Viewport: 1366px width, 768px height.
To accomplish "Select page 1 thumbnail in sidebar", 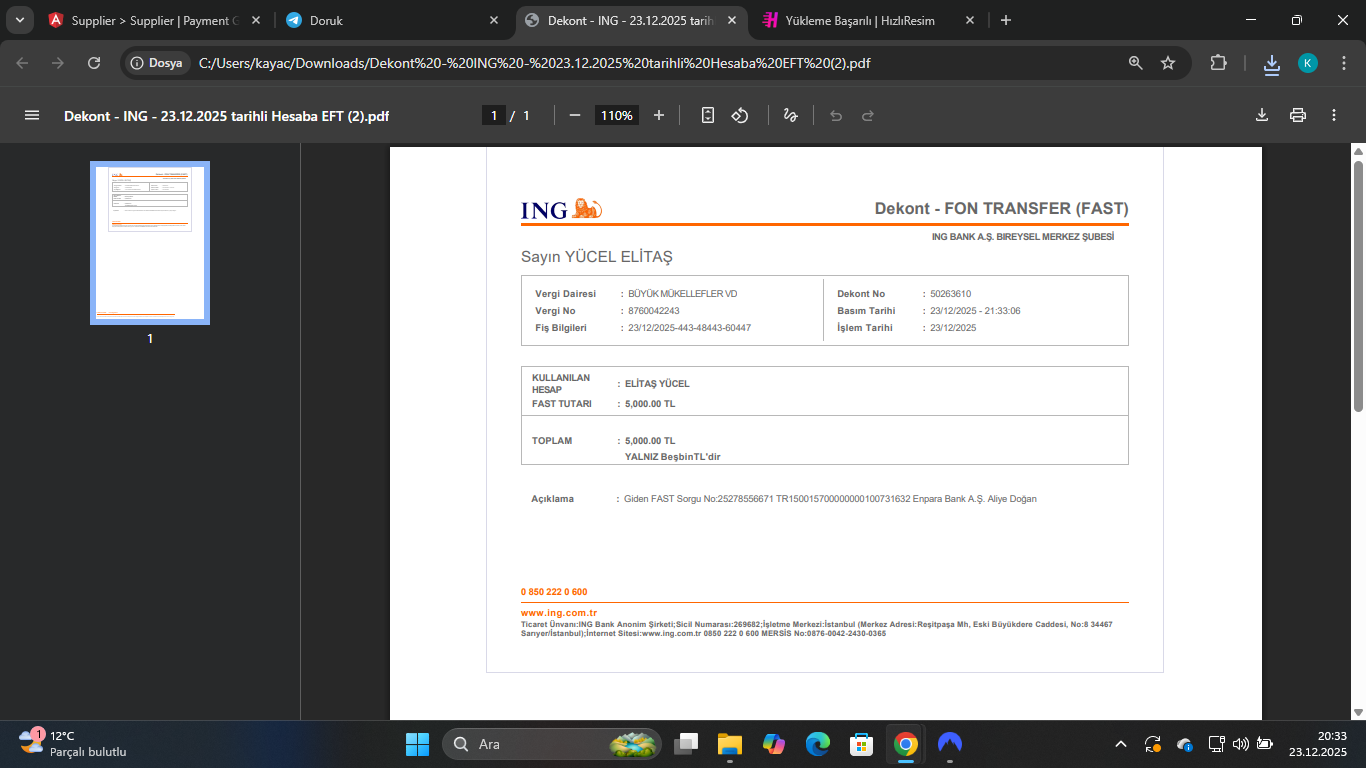I will [150, 243].
